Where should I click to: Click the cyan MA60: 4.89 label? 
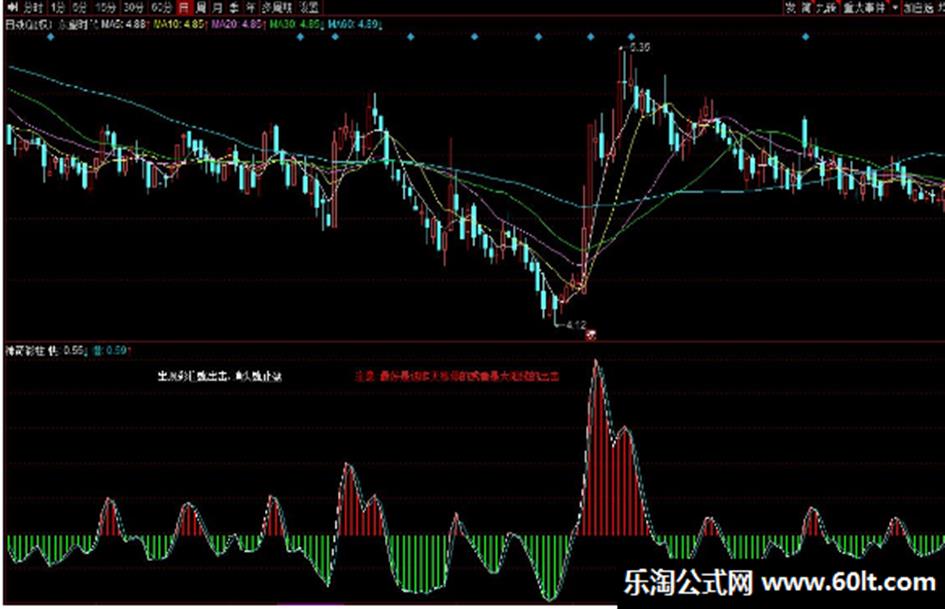point(353,25)
